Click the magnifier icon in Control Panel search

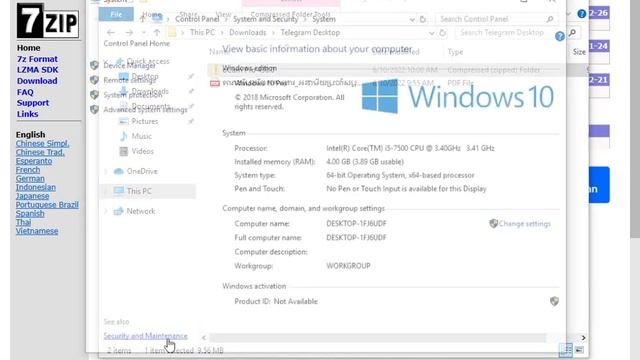[x=550, y=19]
